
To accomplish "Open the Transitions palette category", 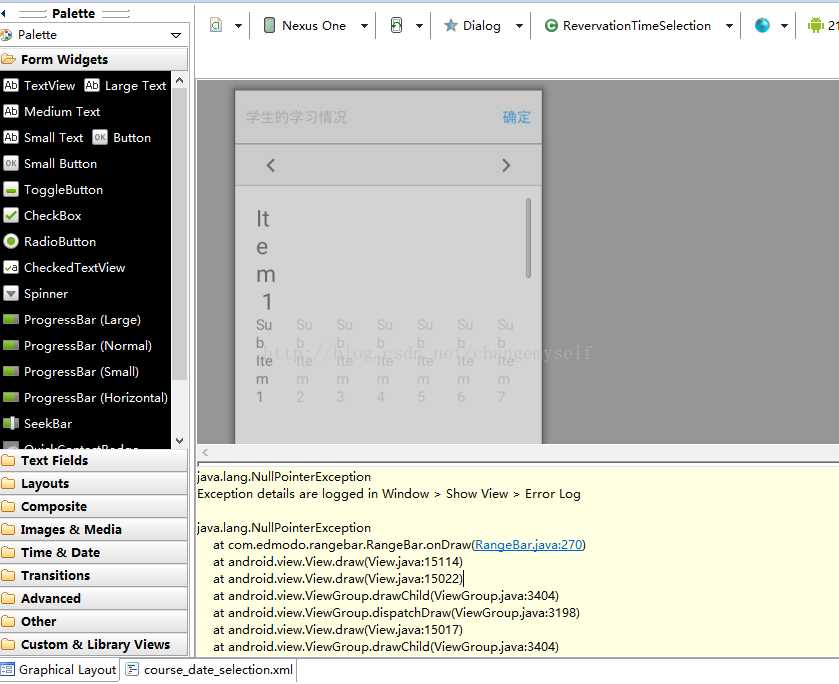I will (94, 575).
